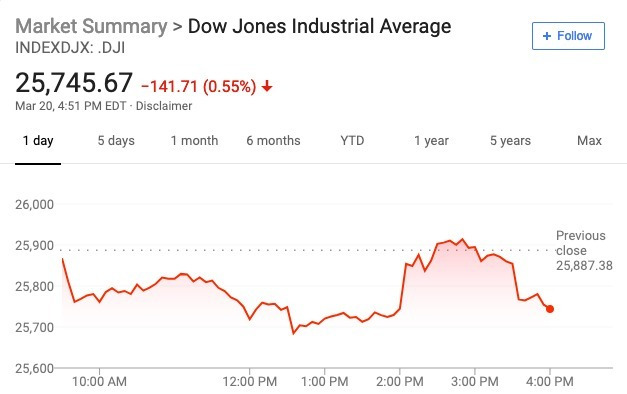Viewport: 627px width, 394px height.
Task: Click the red down arrow icon
Action: [x=267, y=86]
